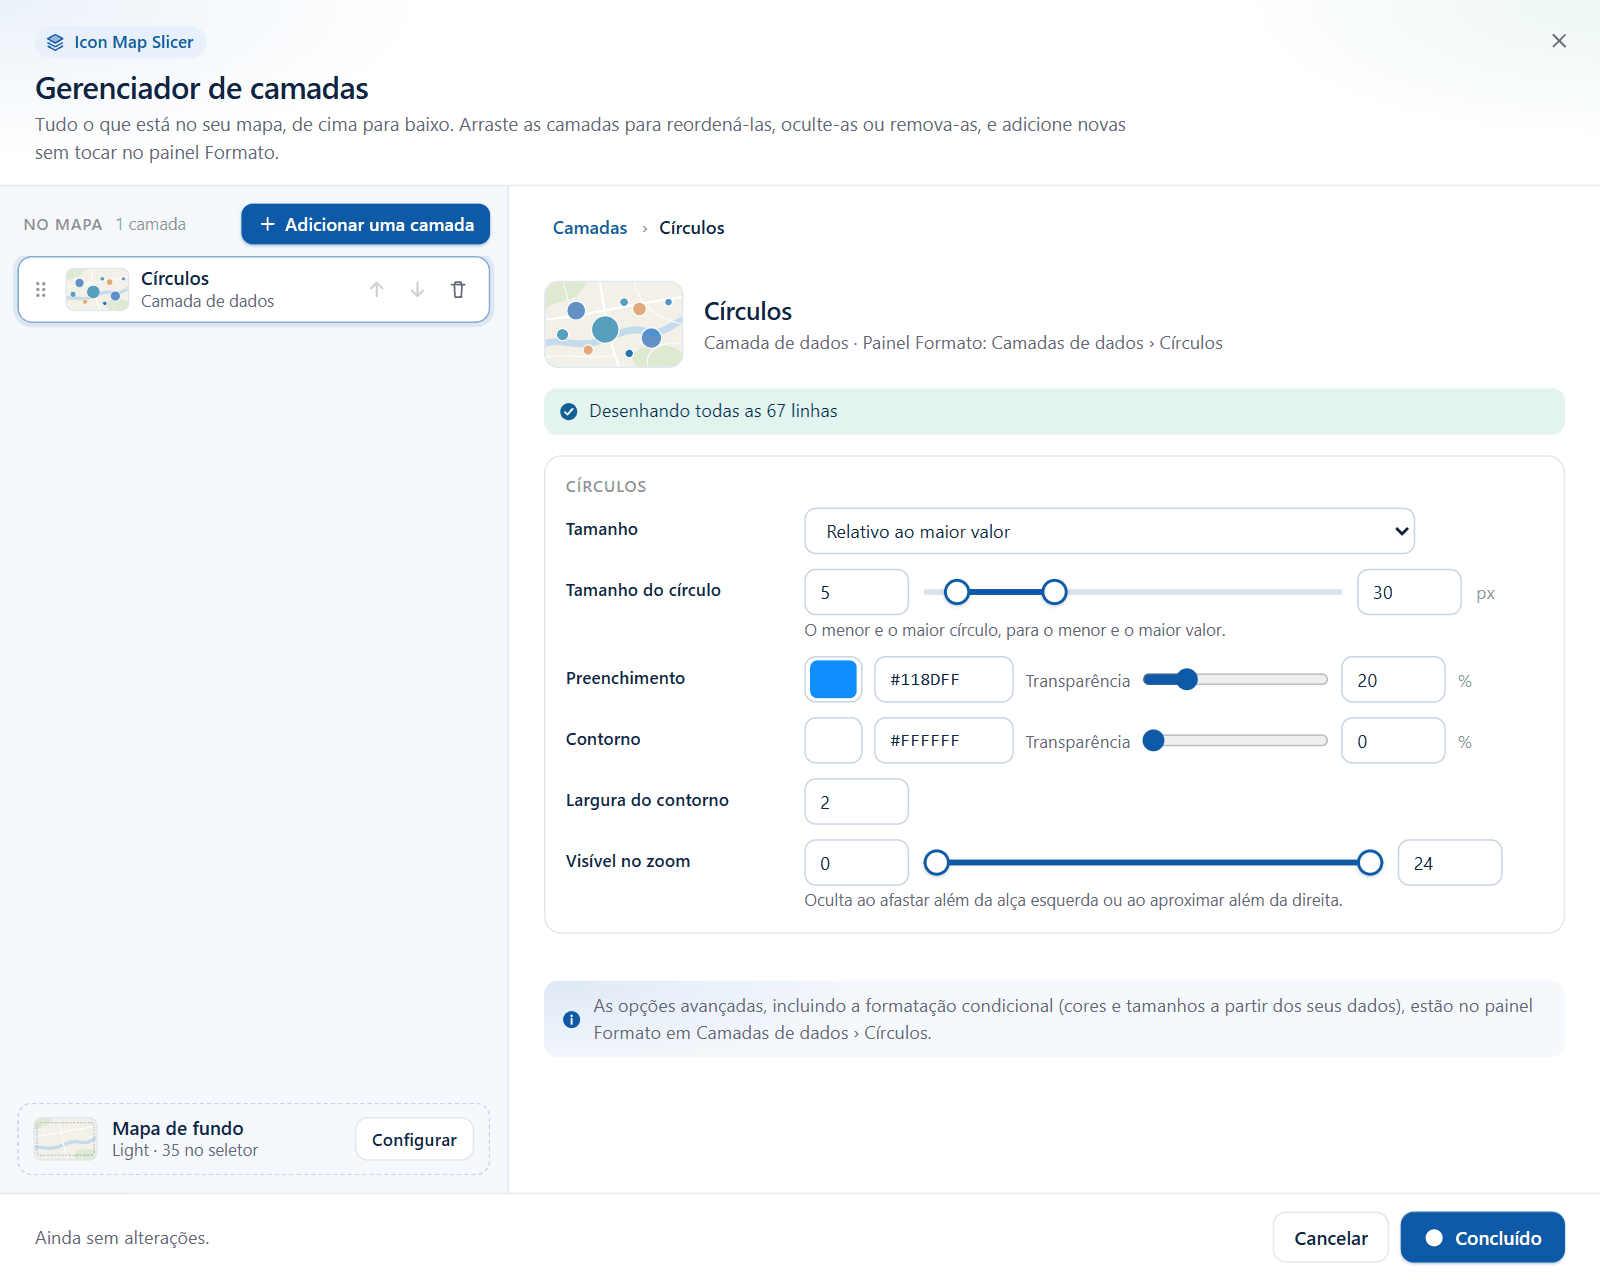Viewport: 1600px width, 1280px height.
Task: Confirm with the Concluído button
Action: (x=1482, y=1238)
